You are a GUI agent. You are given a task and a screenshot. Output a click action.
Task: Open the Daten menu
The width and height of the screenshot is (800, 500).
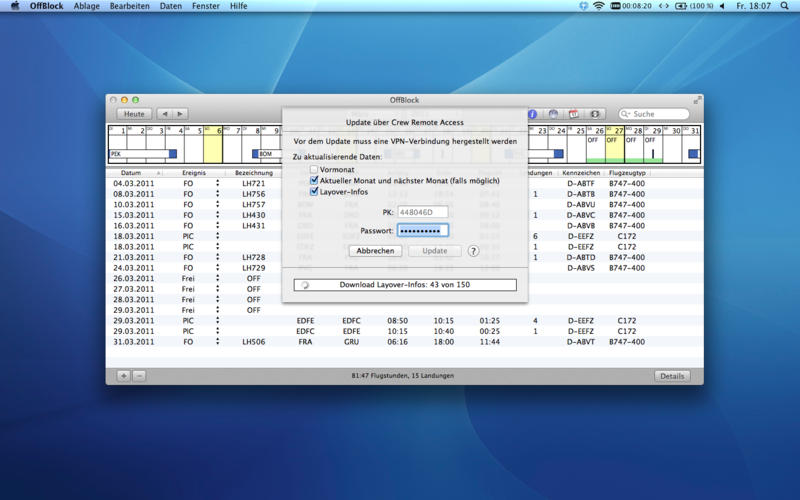171,6
